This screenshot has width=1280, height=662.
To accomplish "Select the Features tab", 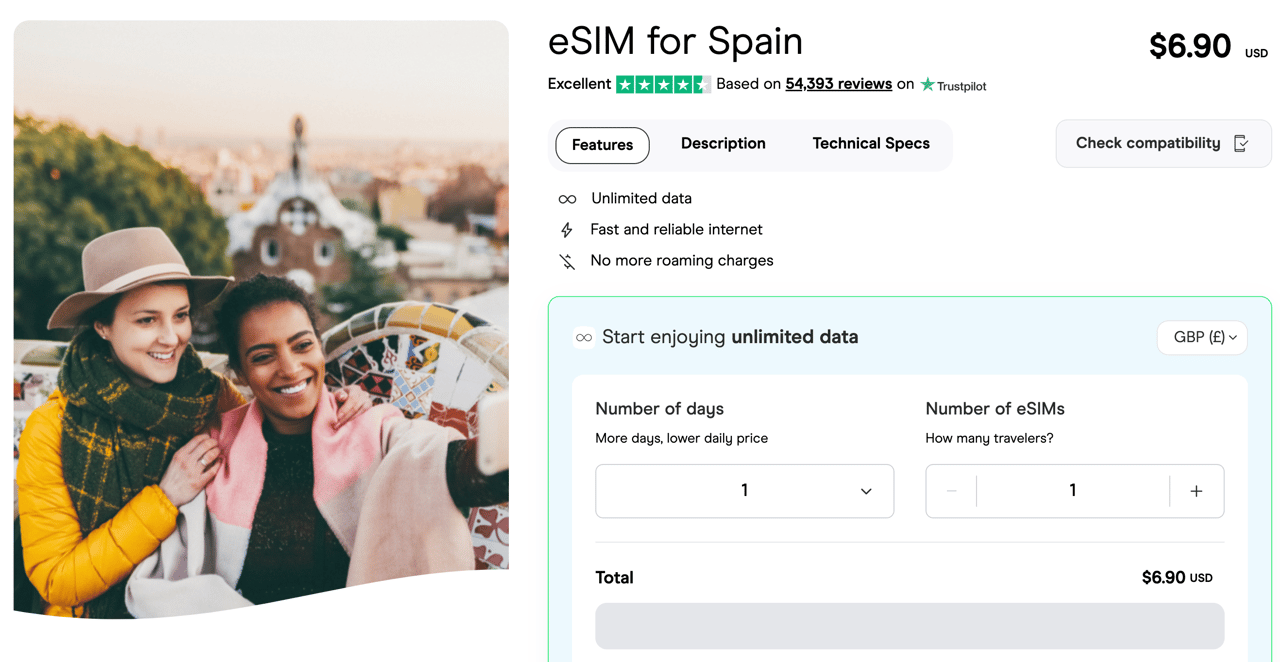I will (602, 145).
